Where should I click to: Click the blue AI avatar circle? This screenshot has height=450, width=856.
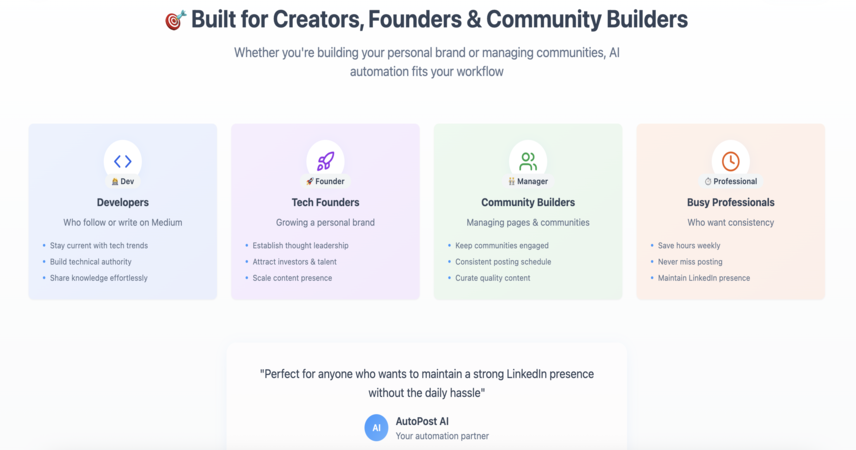[x=376, y=428]
